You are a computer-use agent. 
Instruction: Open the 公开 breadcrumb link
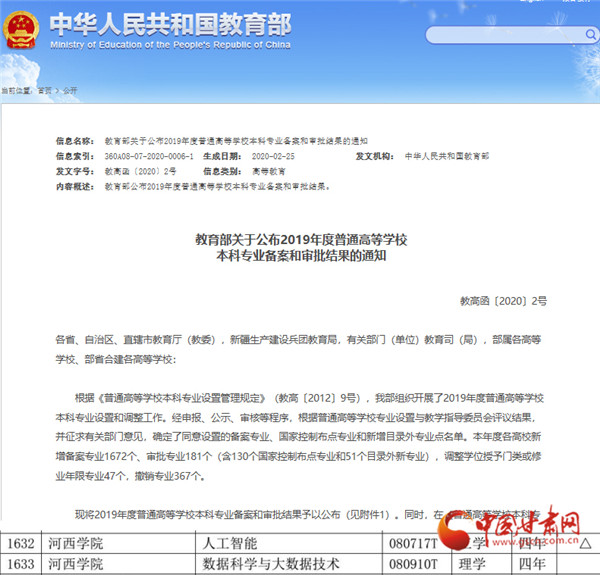tap(70, 91)
